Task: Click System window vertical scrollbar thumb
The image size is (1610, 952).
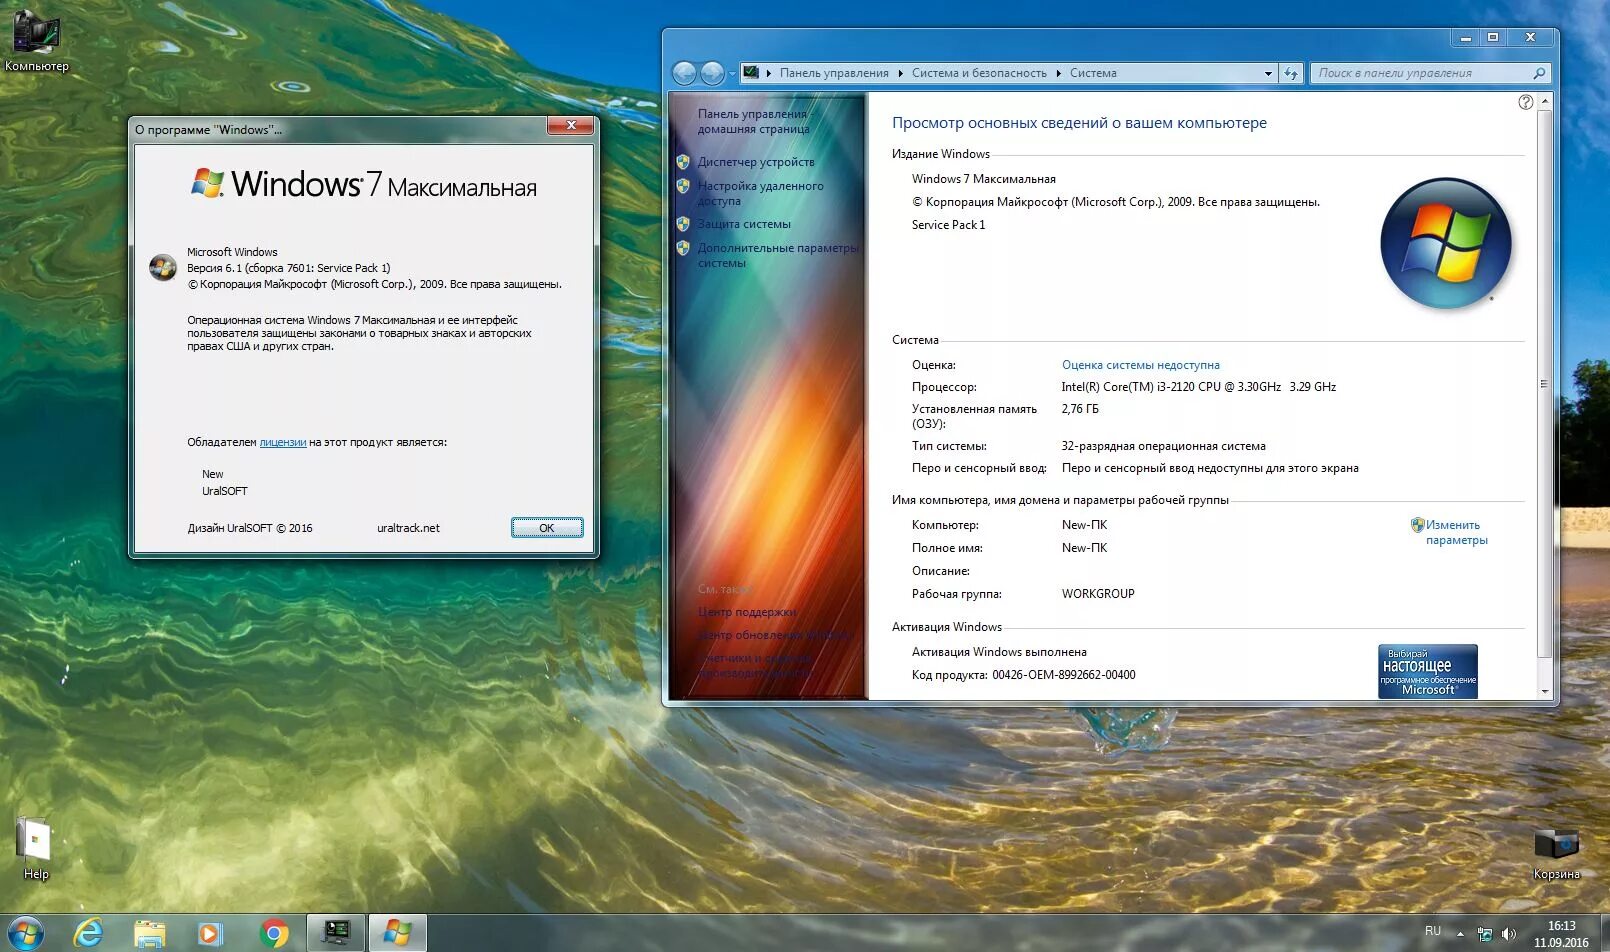Action: point(1545,384)
